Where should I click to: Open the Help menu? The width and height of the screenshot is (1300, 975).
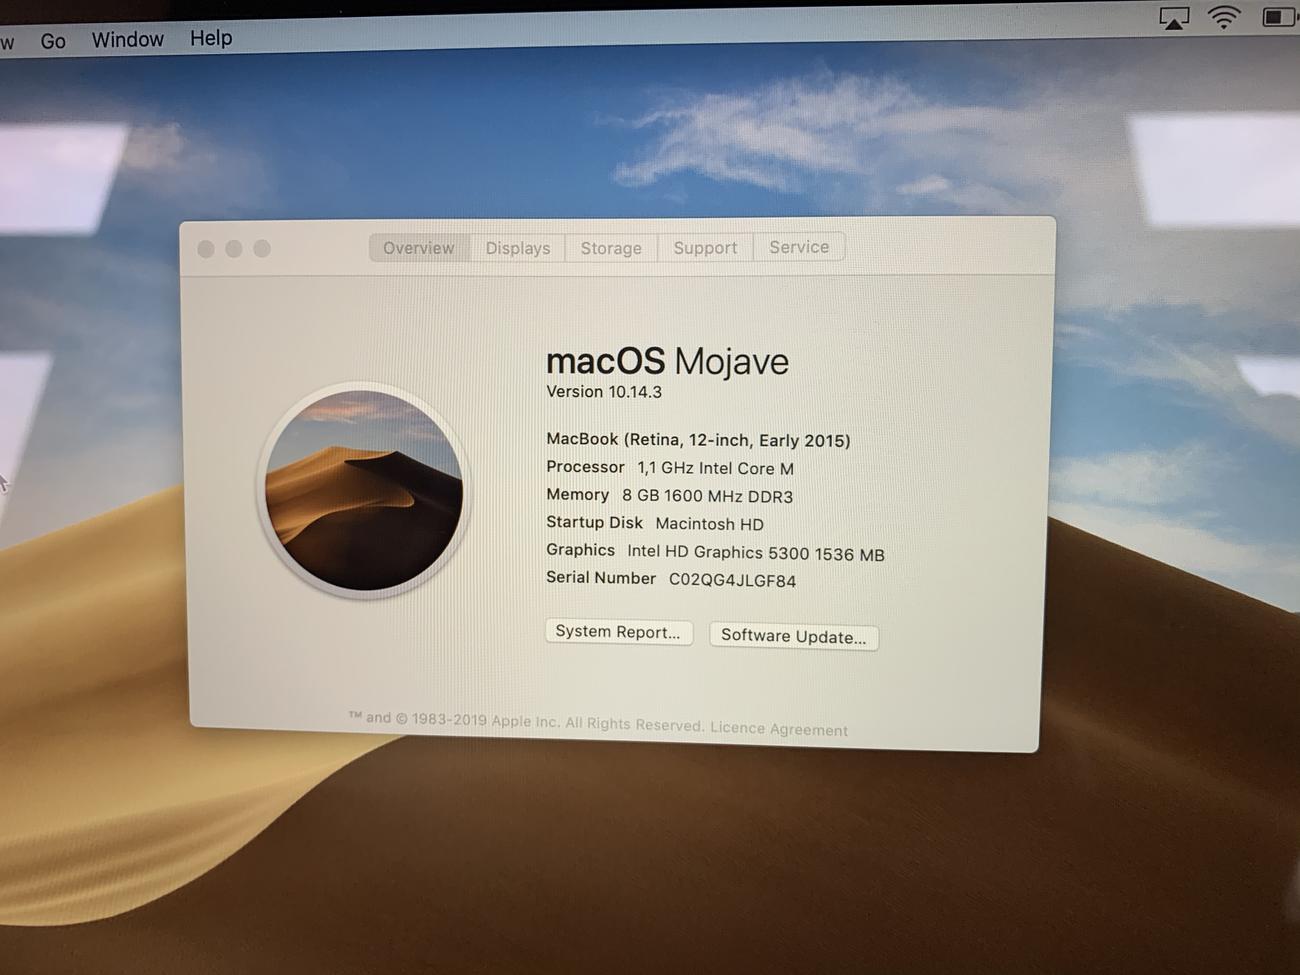211,38
